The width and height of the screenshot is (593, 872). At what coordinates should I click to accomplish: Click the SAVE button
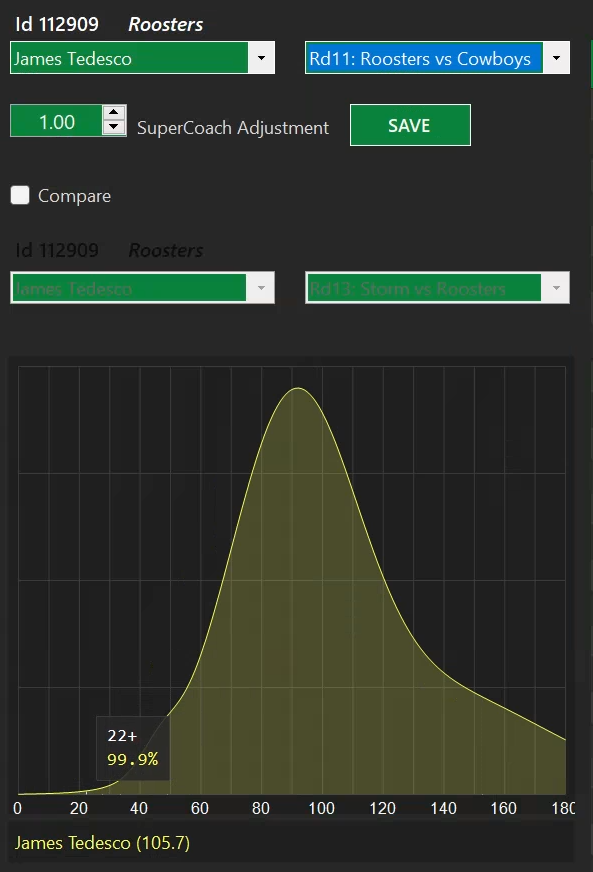(x=410, y=125)
